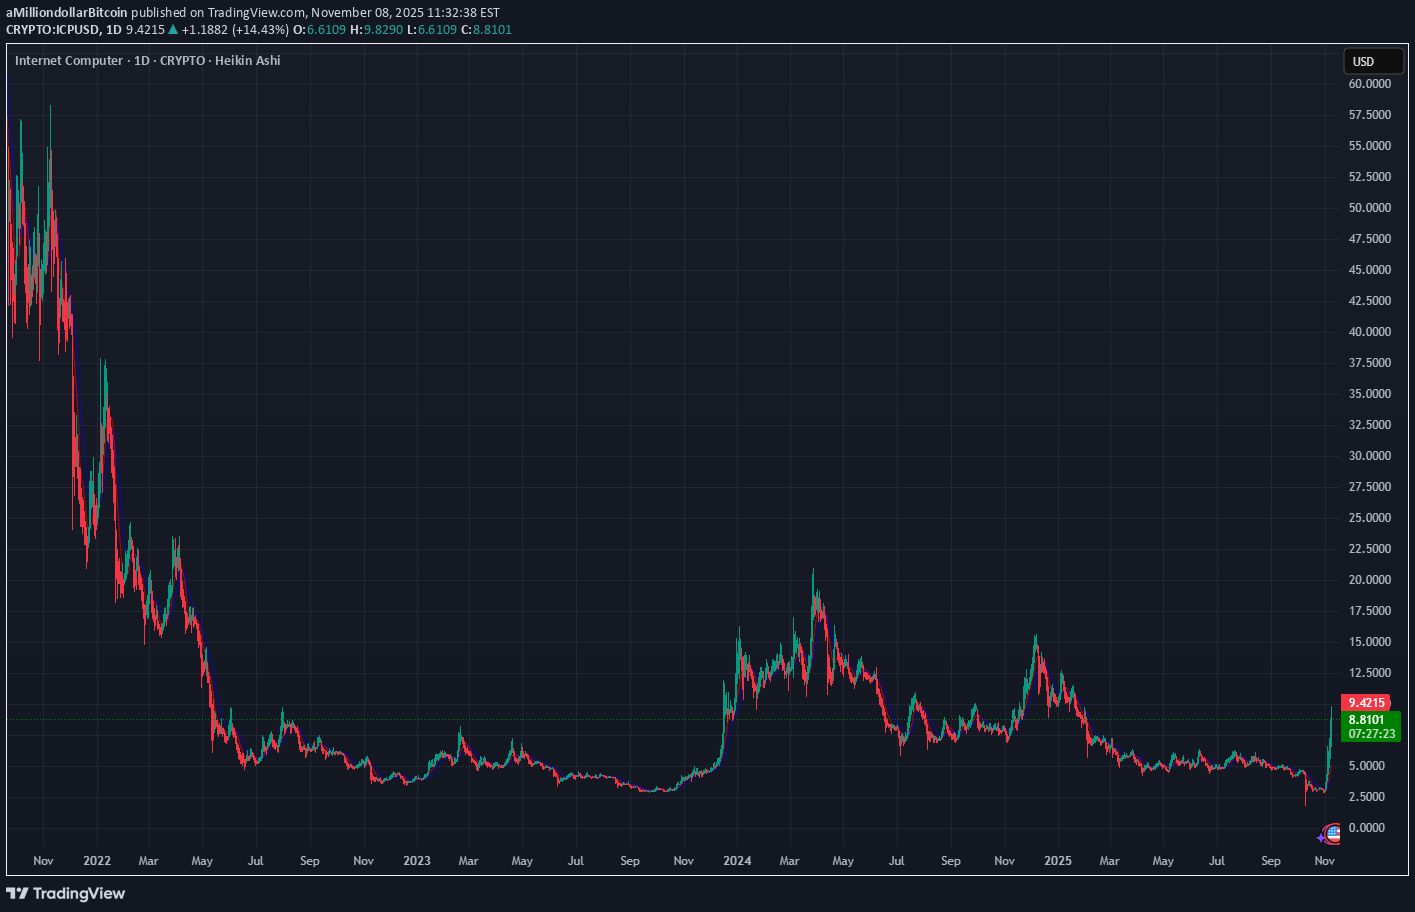Click the 20.0000 price scale label
Viewport: 1415px width, 912px height.
(1369, 580)
